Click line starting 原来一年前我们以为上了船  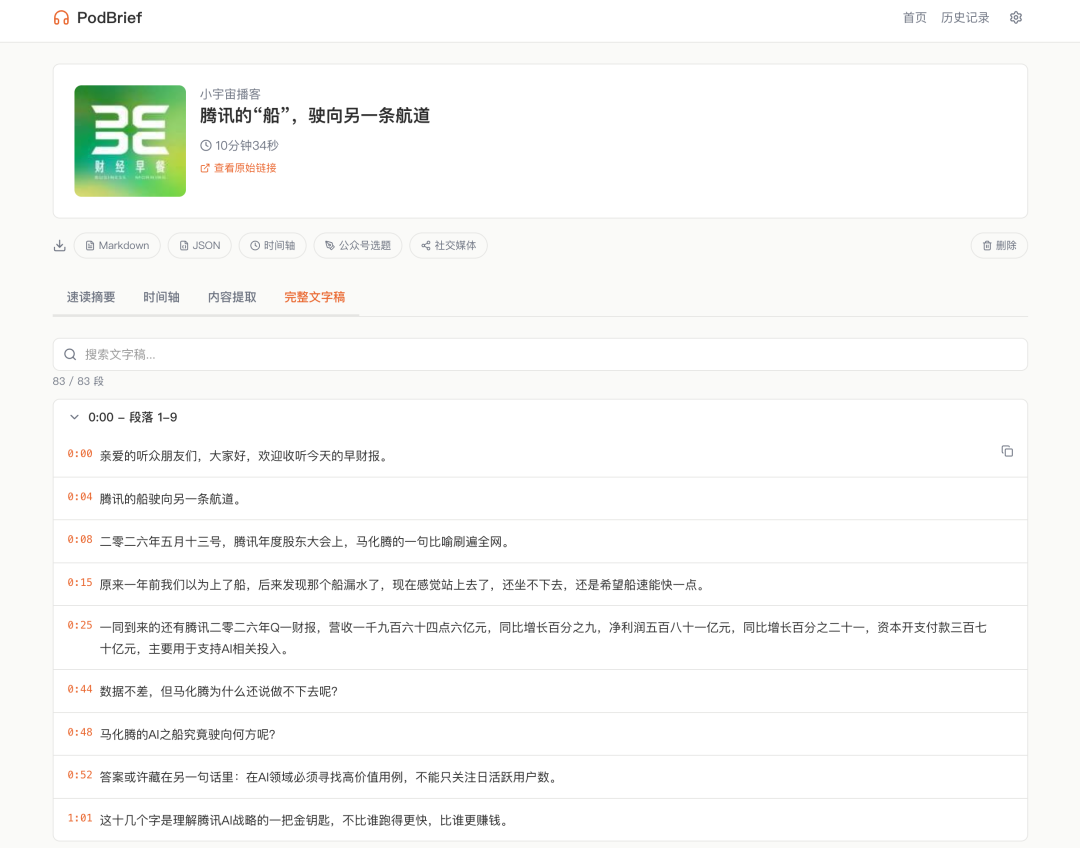[404, 585]
